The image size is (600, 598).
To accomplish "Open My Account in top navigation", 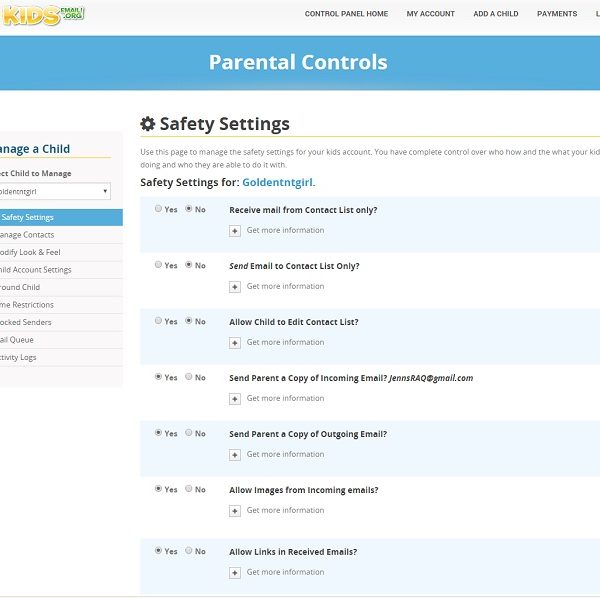I will click(430, 14).
